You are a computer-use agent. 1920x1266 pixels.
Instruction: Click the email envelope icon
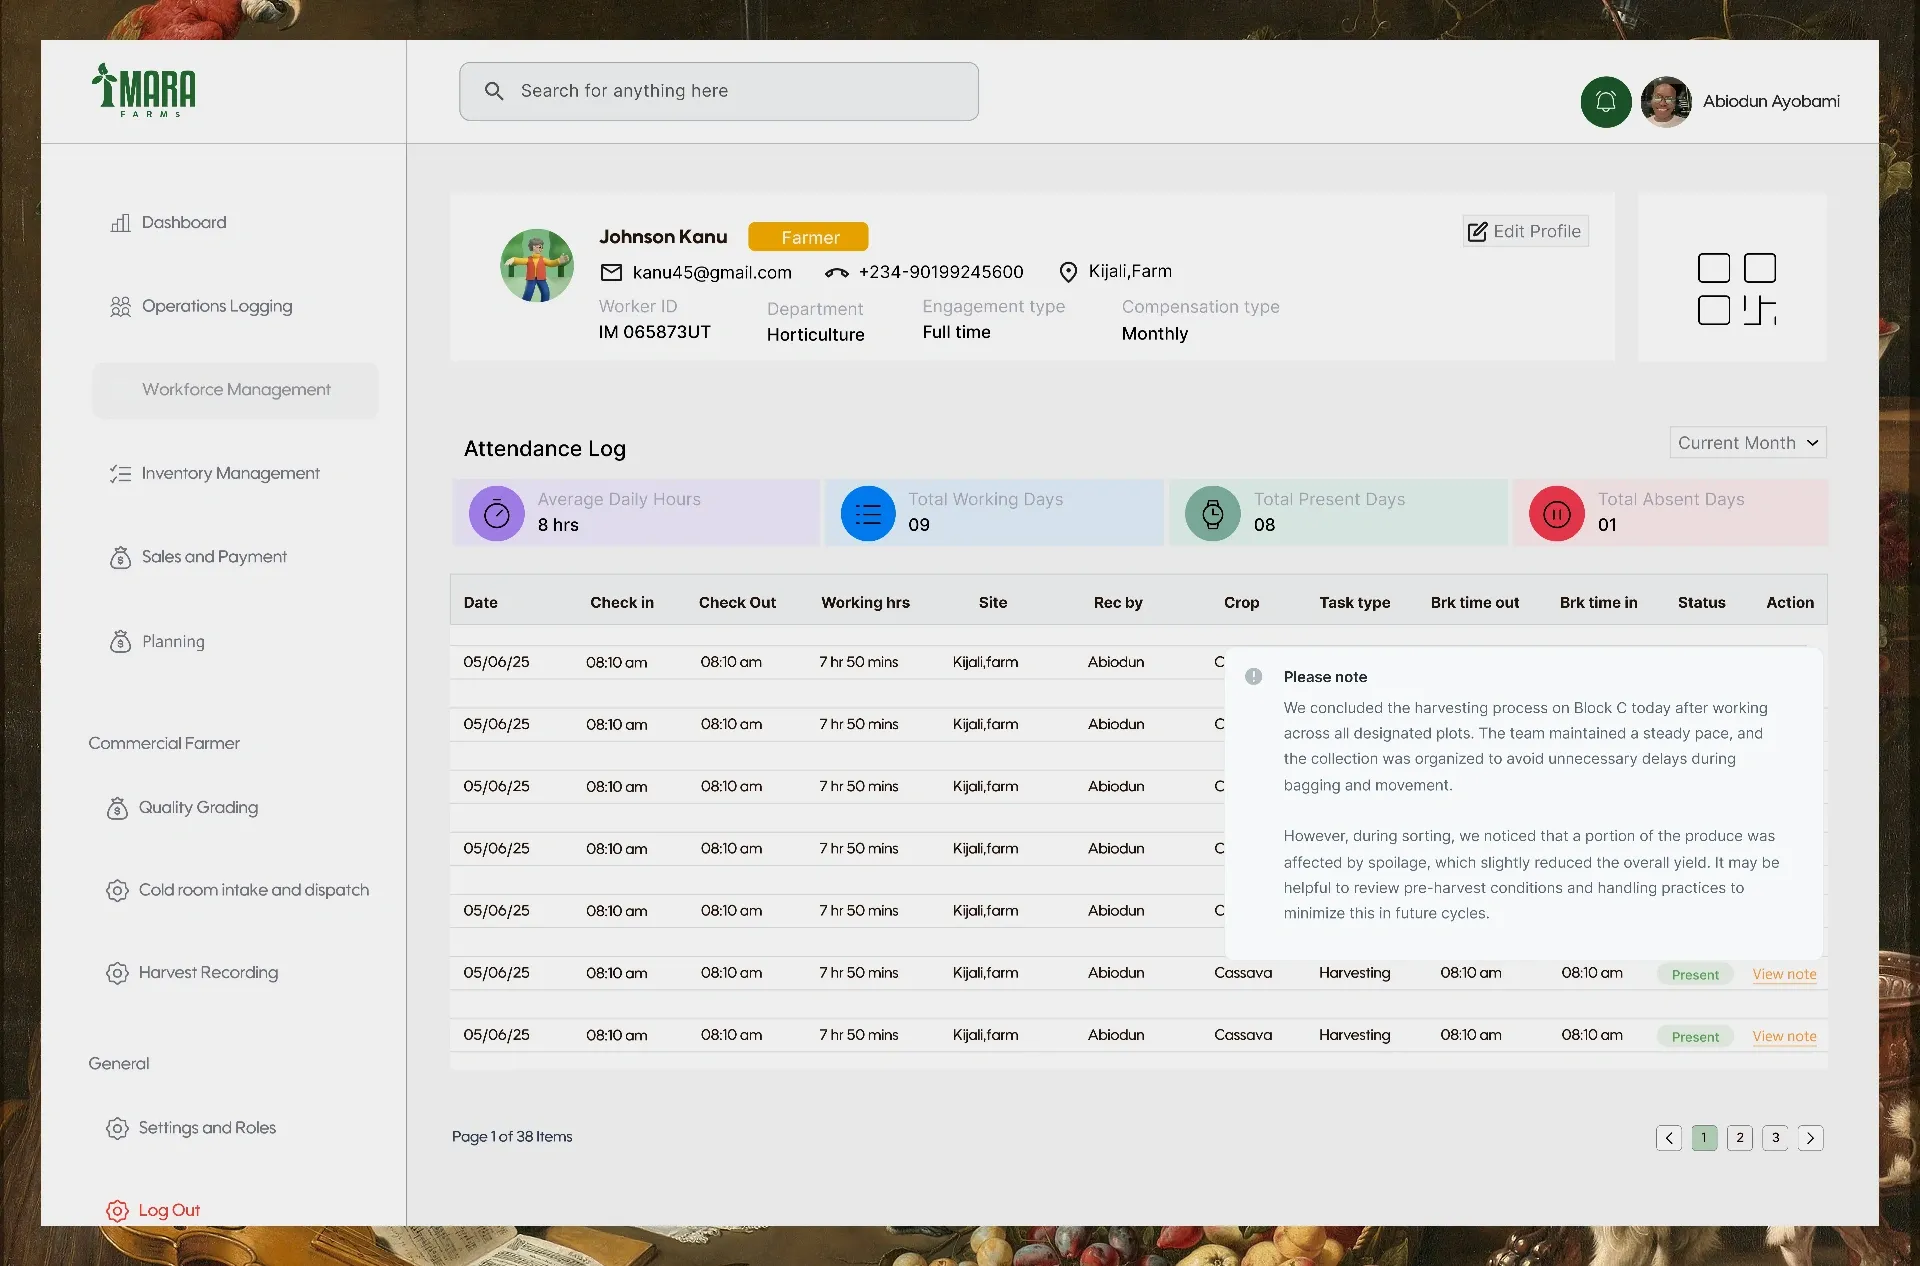[x=611, y=272]
